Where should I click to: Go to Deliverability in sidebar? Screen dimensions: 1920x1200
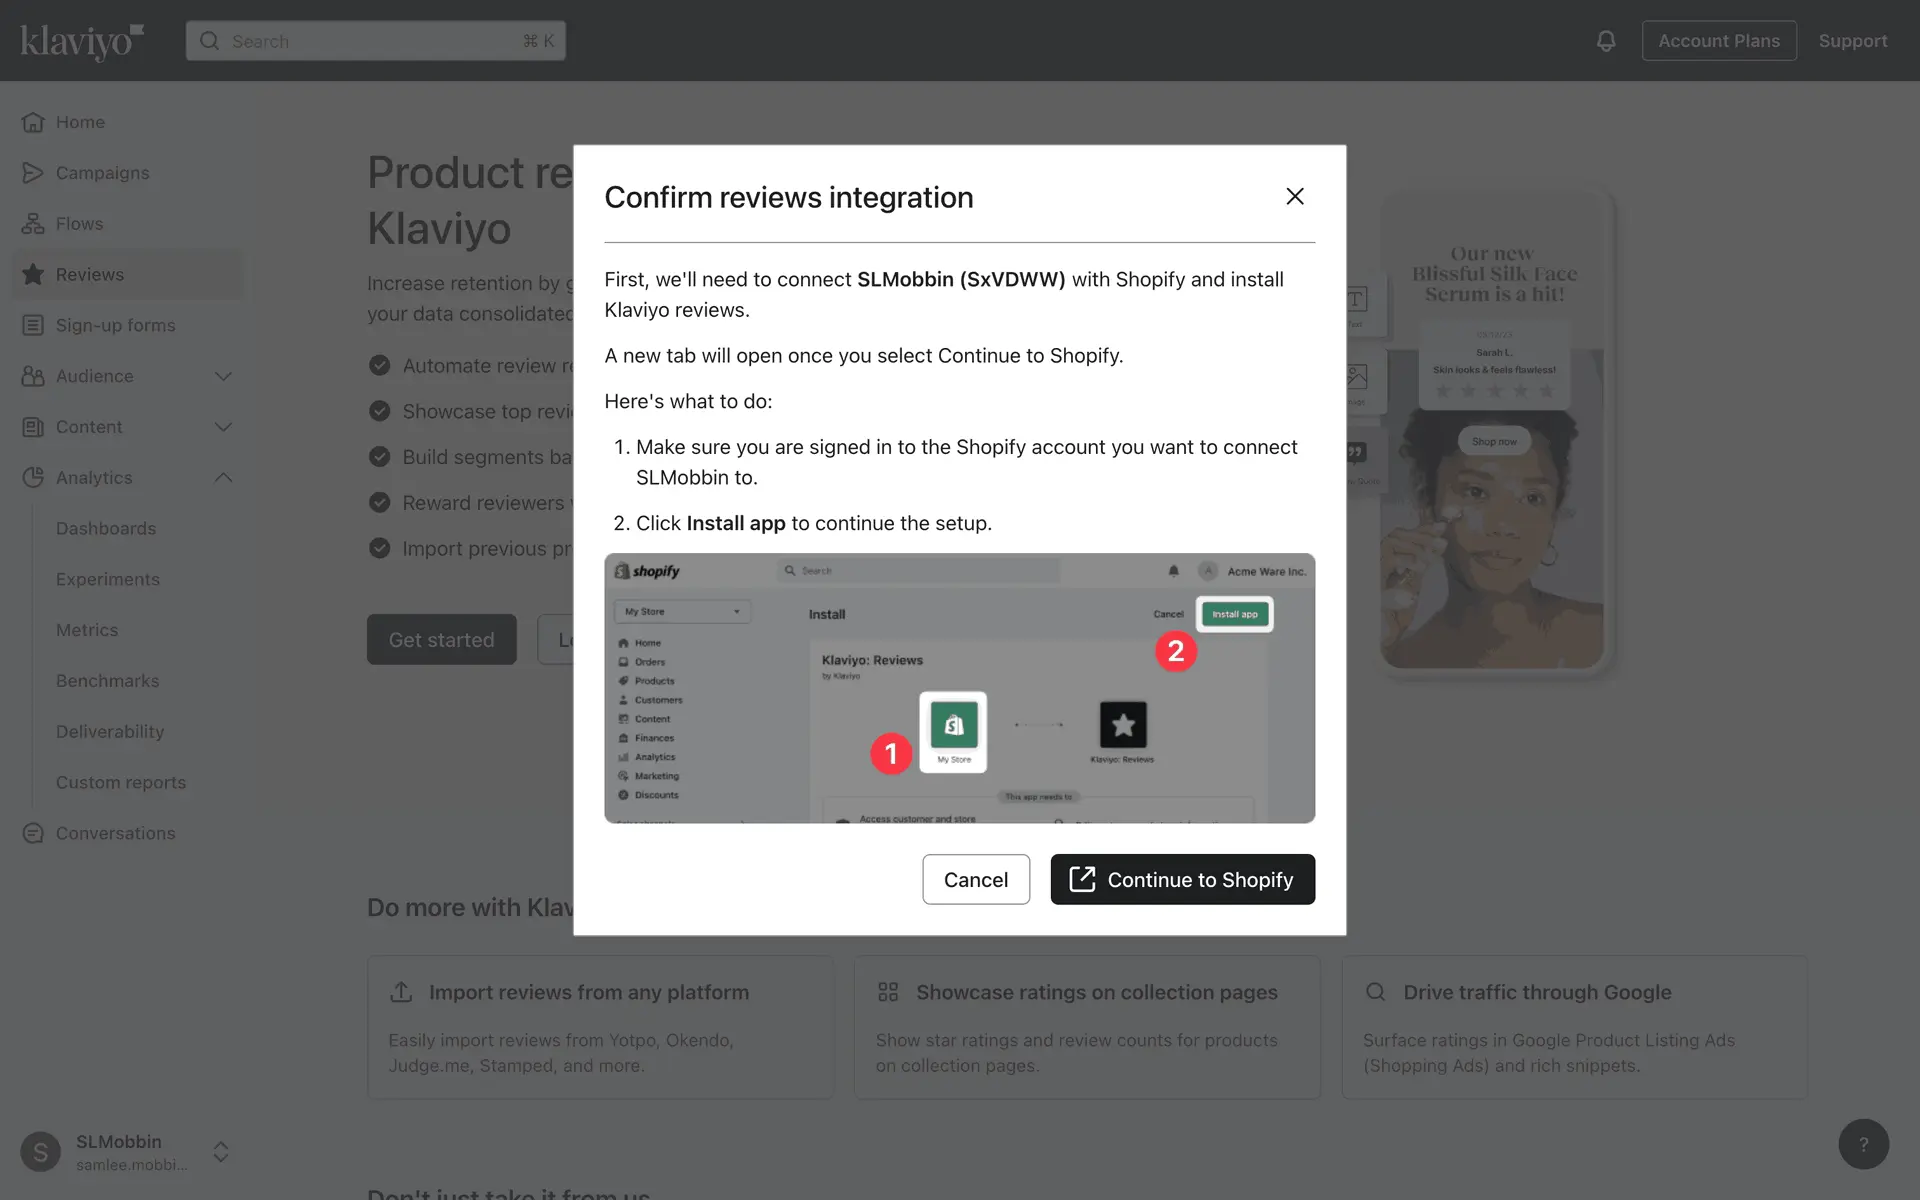tap(110, 731)
